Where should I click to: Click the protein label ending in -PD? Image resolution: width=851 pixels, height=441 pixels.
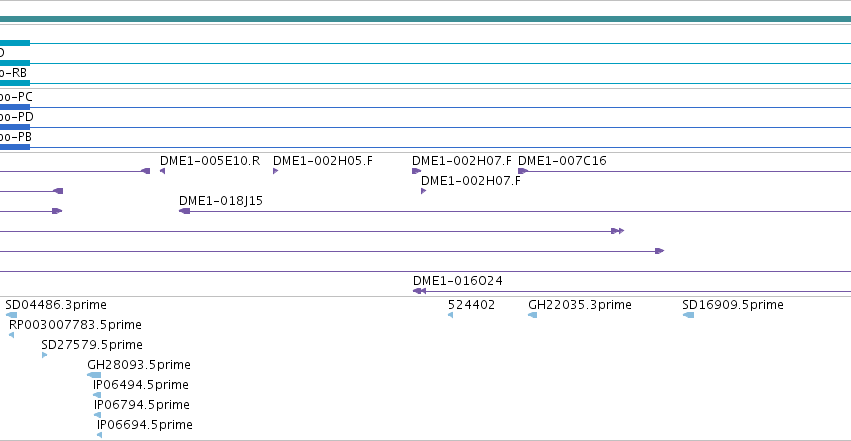tap(16, 117)
